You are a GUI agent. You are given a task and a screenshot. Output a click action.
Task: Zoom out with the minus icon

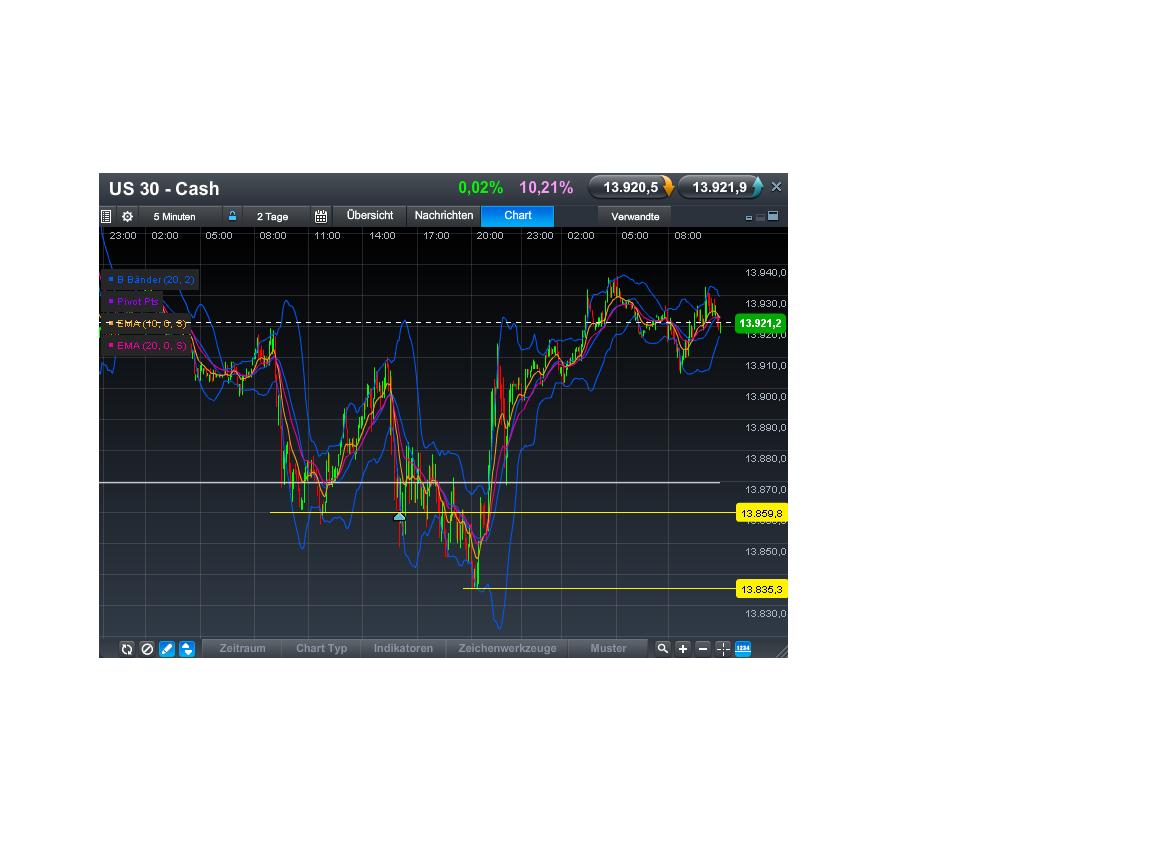point(703,648)
